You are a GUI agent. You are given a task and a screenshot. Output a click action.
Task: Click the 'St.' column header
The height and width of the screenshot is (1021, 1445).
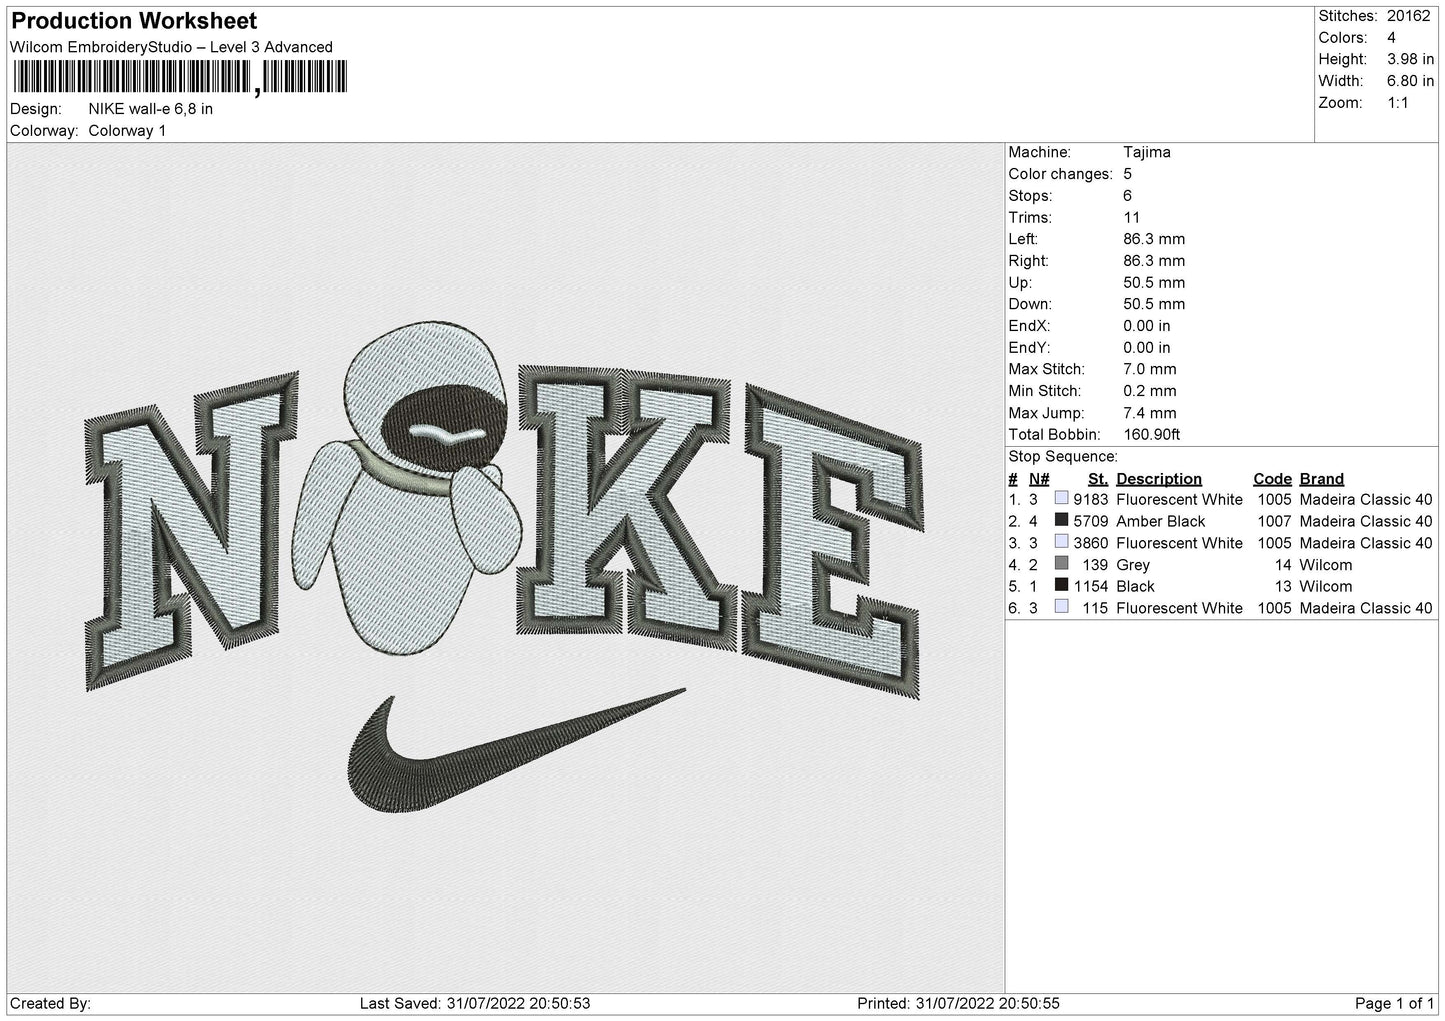click(x=1098, y=479)
